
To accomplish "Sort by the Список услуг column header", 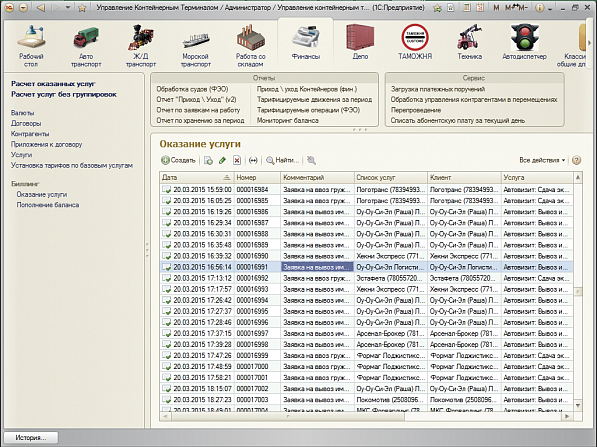I will [x=391, y=177].
